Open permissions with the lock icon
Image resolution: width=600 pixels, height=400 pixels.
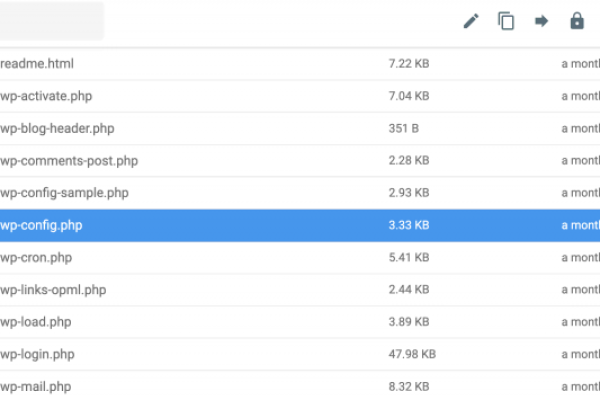[577, 21]
